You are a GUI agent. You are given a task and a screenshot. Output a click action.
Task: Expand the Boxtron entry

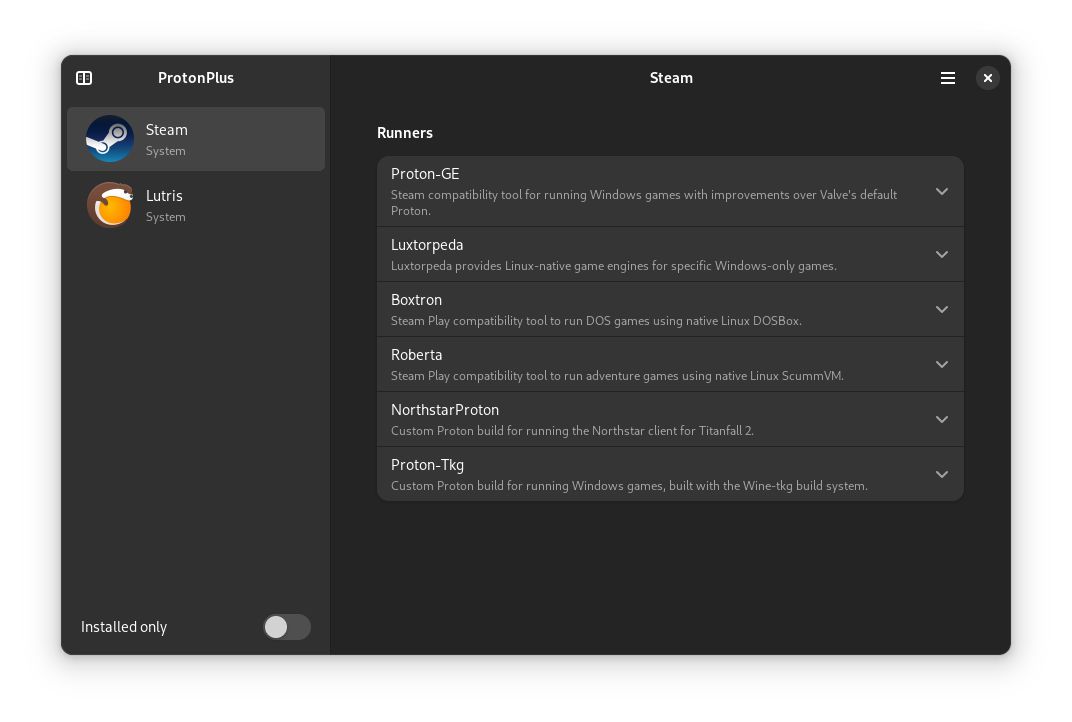pos(941,309)
